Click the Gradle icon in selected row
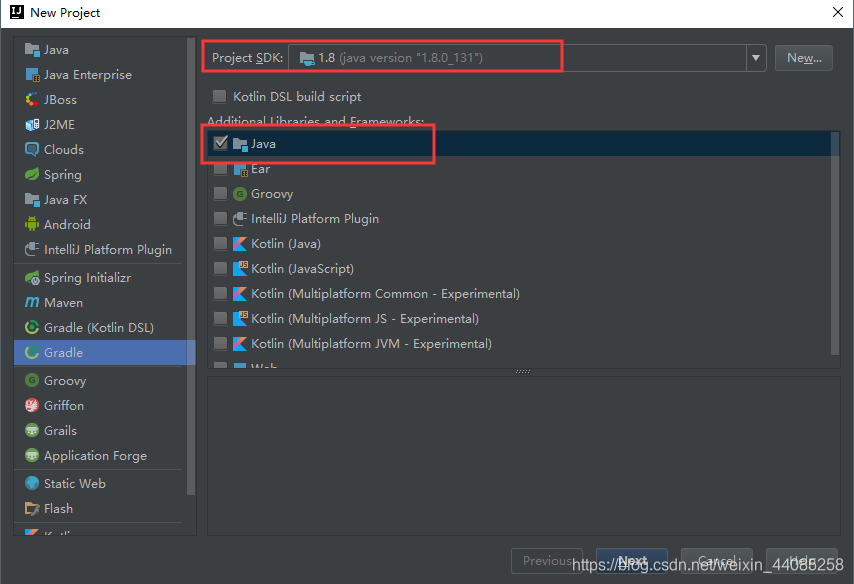The height and width of the screenshot is (584, 854). [x=32, y=352]
